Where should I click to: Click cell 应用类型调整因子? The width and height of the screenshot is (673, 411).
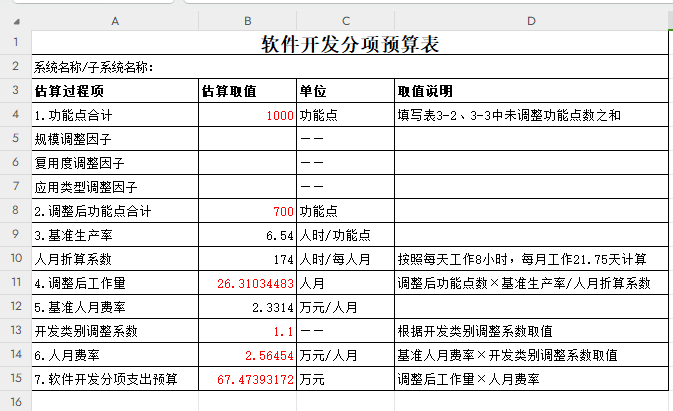(115, 187)
